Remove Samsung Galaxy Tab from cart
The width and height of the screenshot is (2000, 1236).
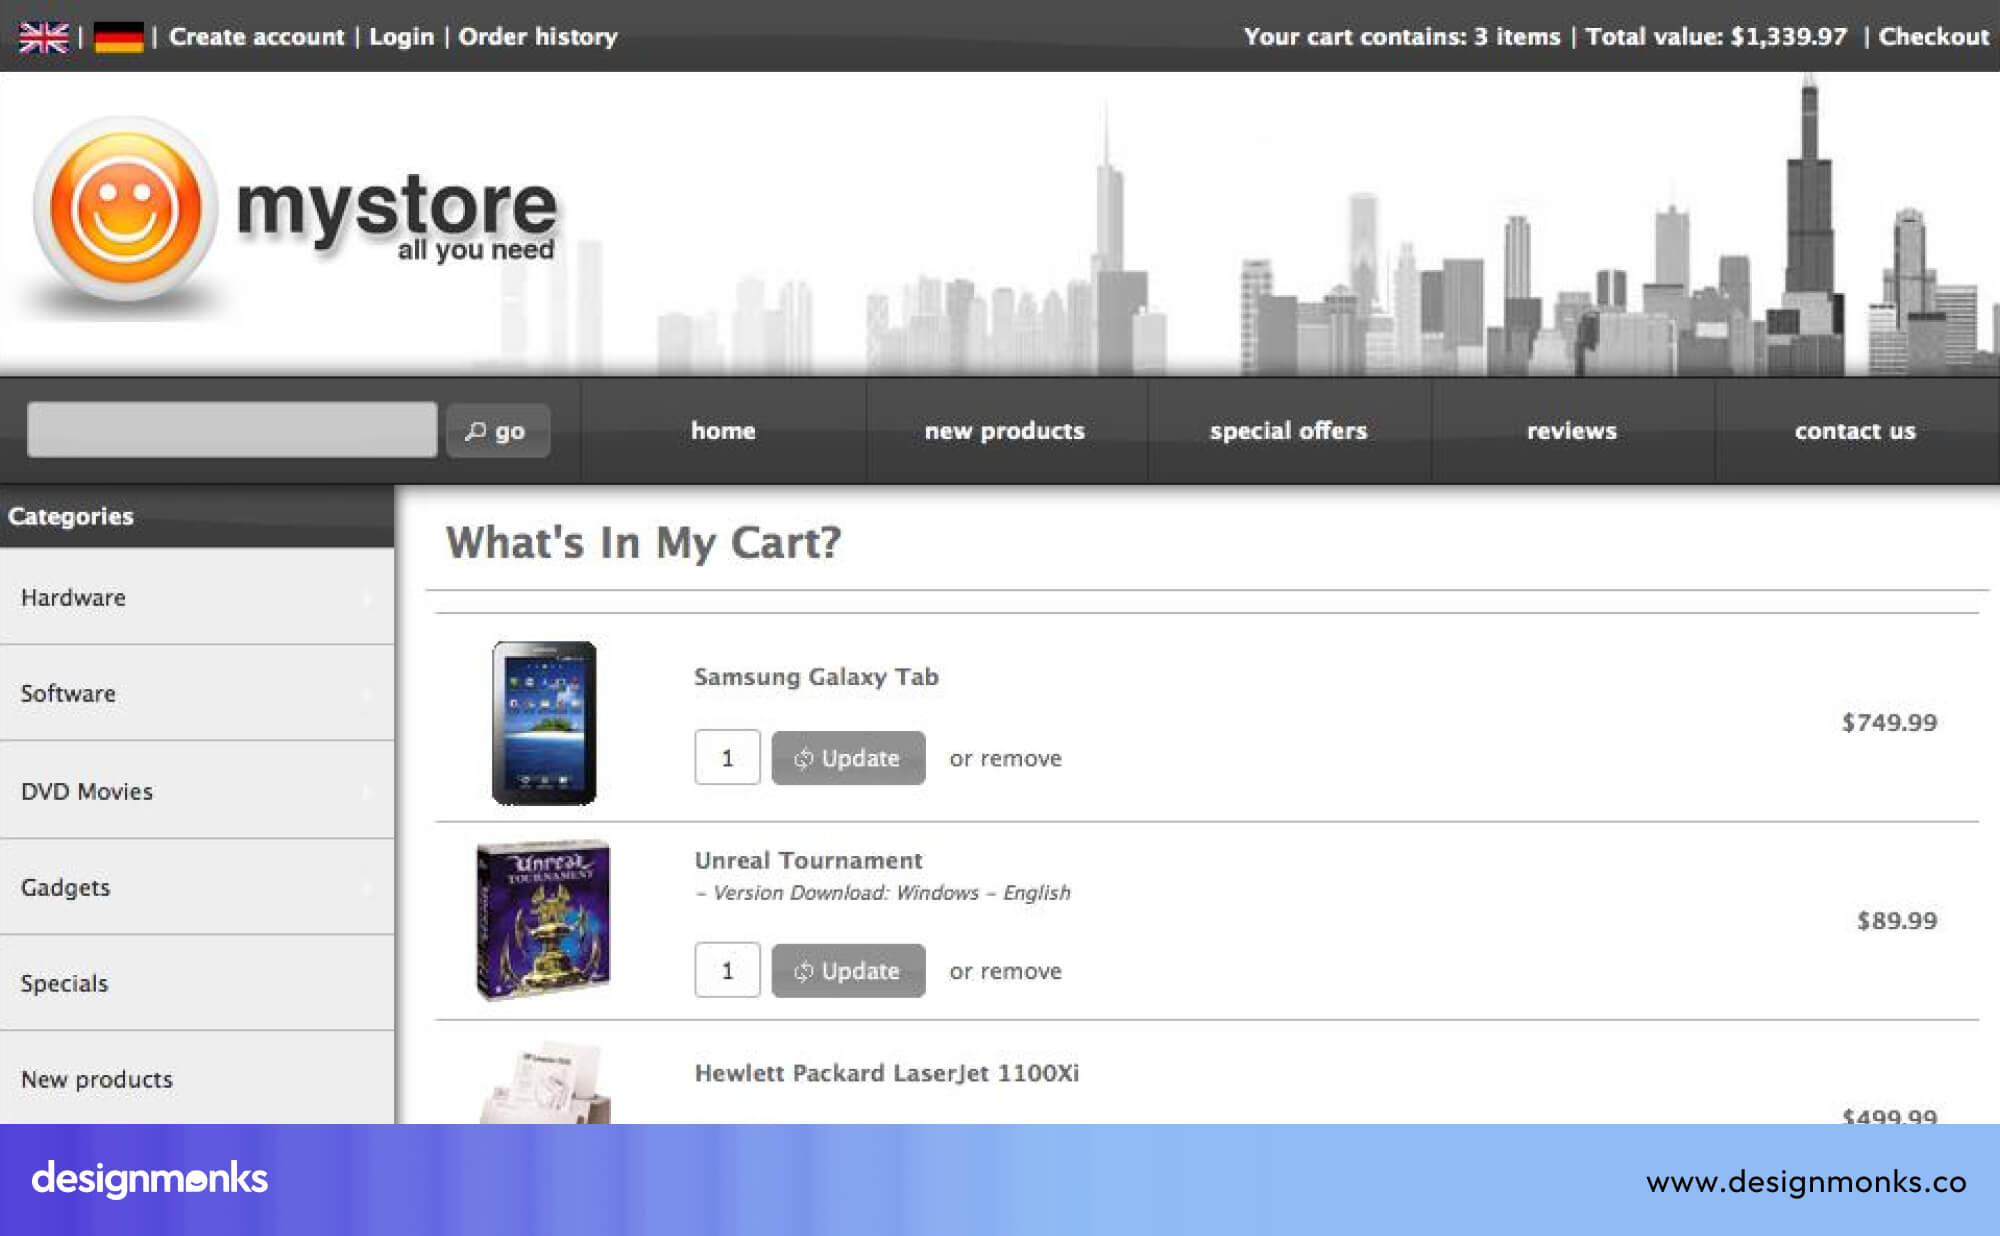pyautogui.click(x=1020, y=758)
